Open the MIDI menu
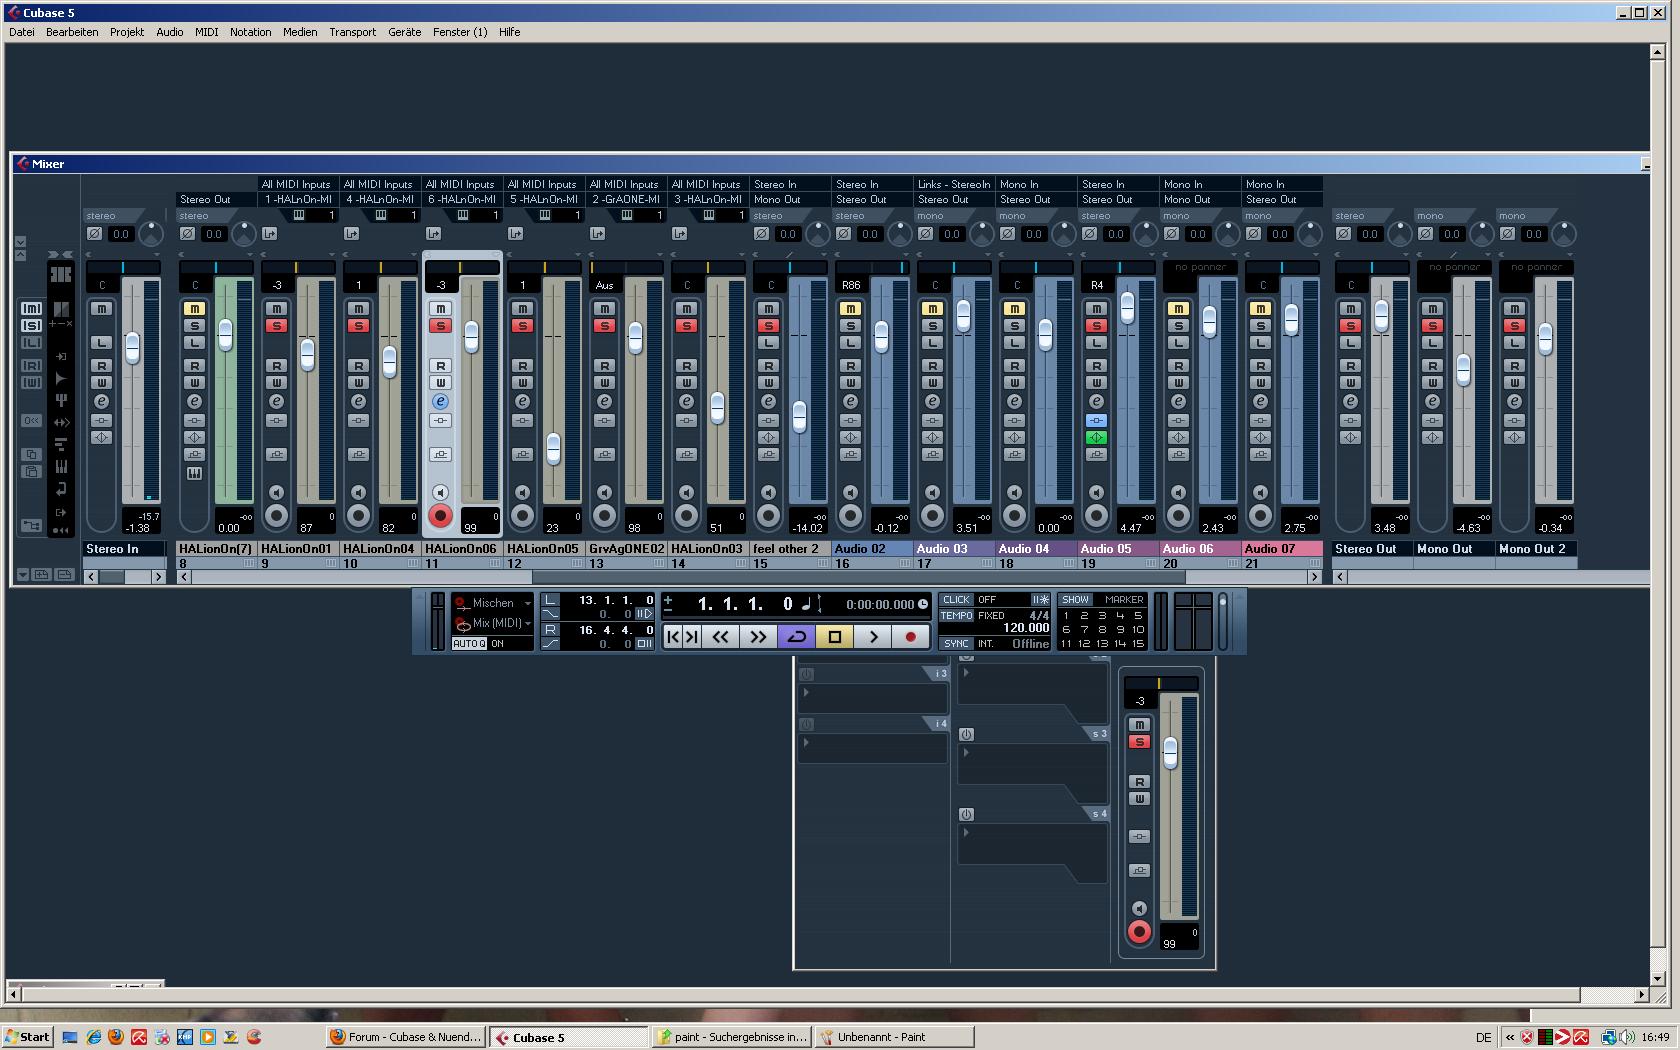Viewport: 1680px width, 1050px height. (207, 32)
